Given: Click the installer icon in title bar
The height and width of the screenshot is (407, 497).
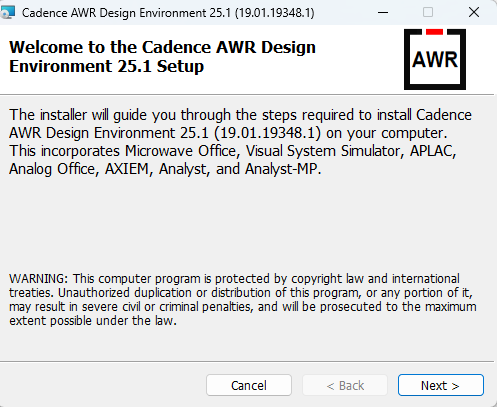Looking at the screenshot, I should (8, 13).
